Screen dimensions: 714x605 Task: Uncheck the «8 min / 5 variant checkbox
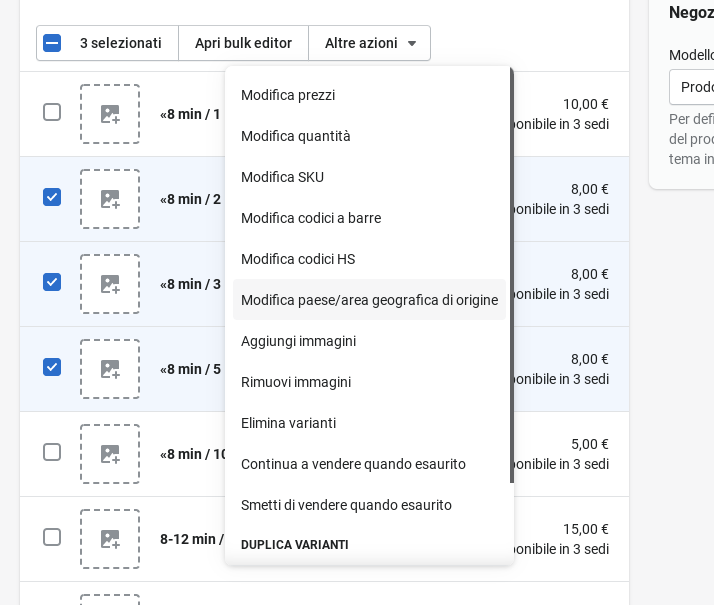click(x=52, y=367)
